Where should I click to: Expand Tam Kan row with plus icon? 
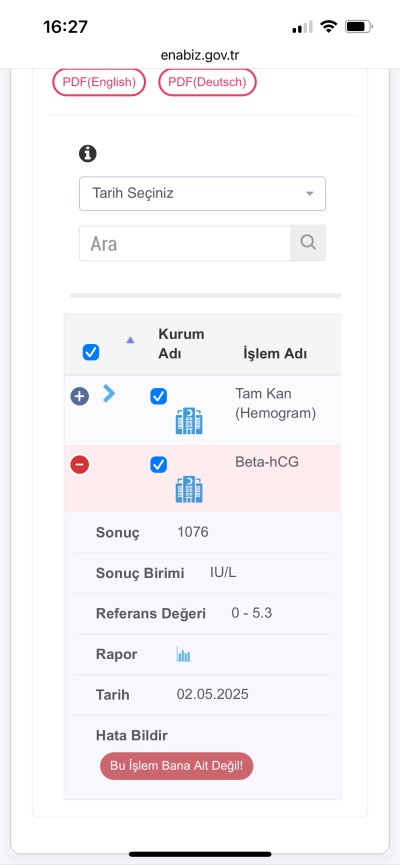(x=79, y=396)
